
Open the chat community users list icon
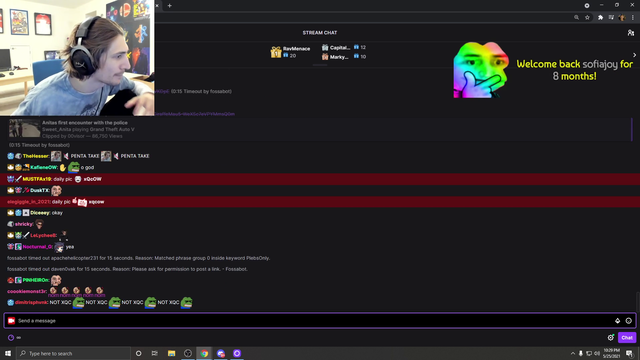pyautogui.click(x=631, y=33)
